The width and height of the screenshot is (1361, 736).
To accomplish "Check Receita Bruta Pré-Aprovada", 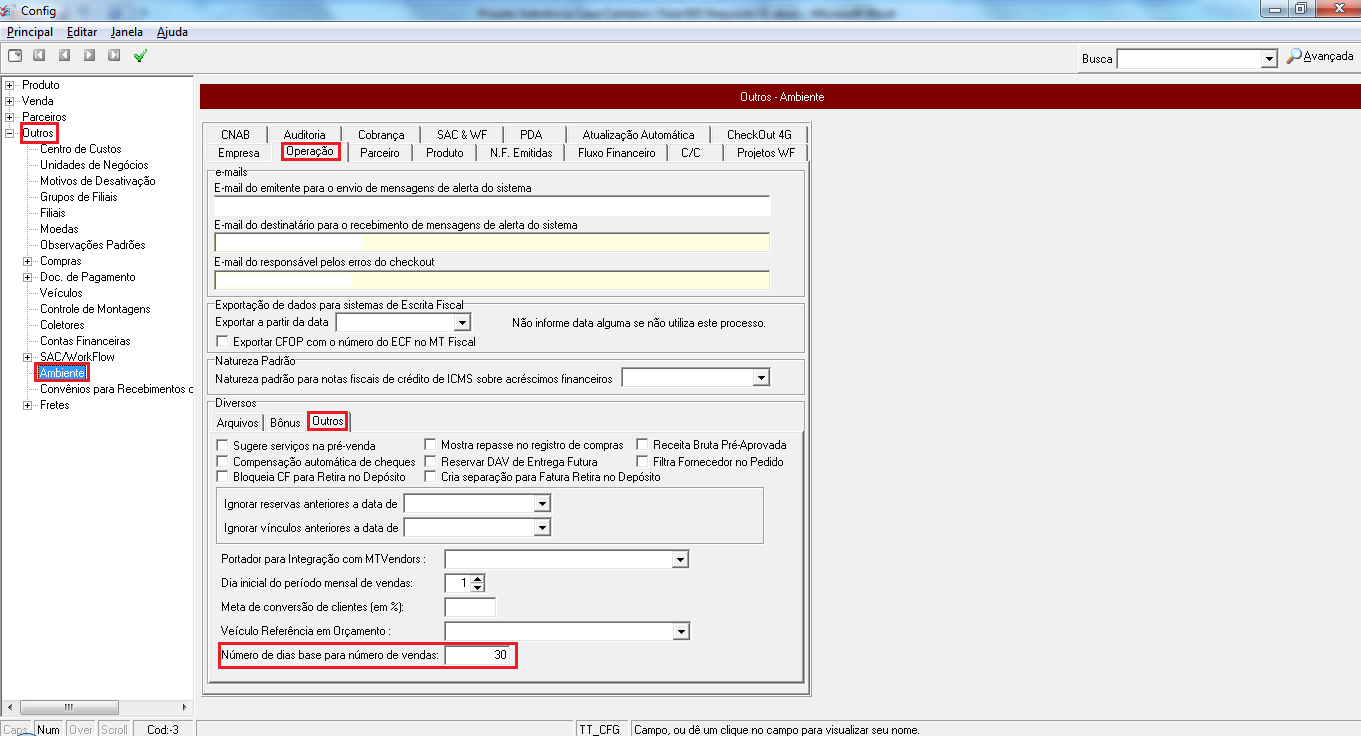I will (x=643, y=445).
